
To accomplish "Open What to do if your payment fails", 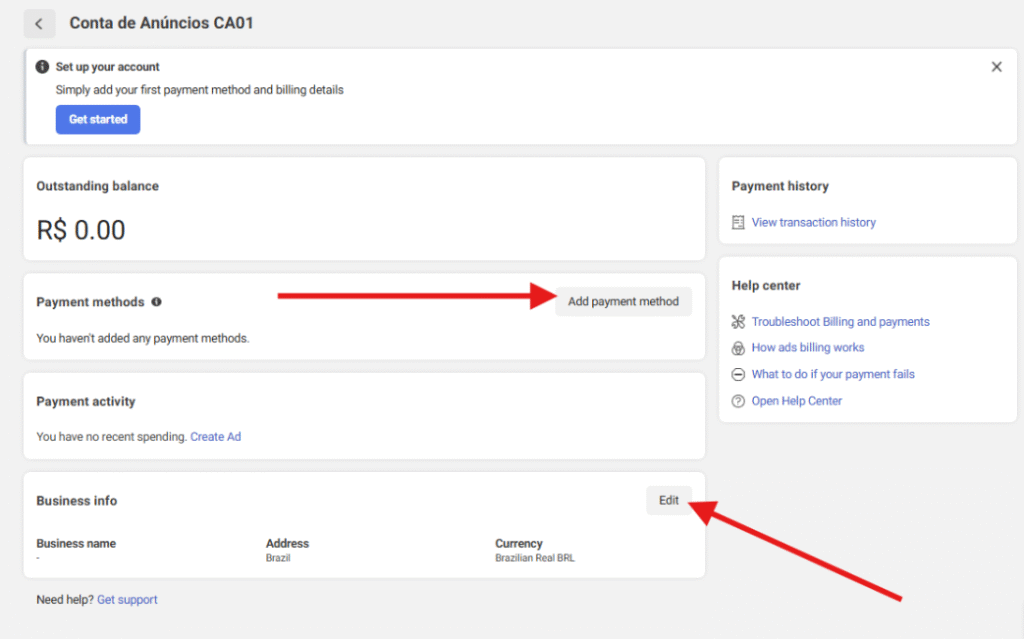I will (833, 374).
